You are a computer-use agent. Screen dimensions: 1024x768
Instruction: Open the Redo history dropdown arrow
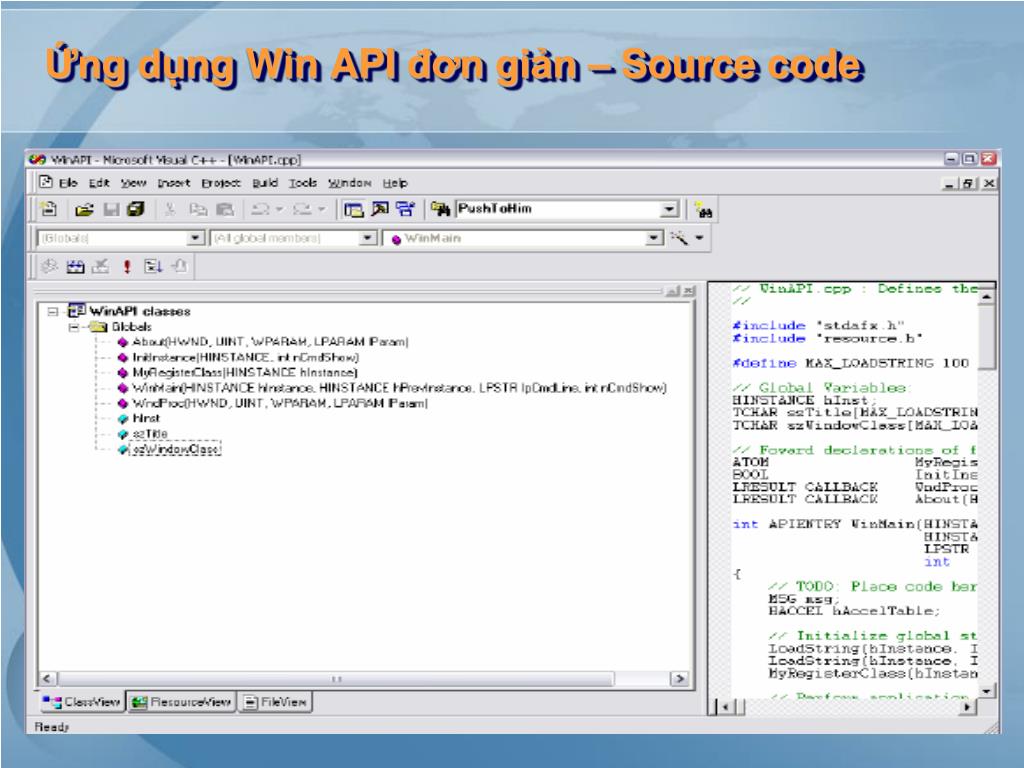click(321, 209)
